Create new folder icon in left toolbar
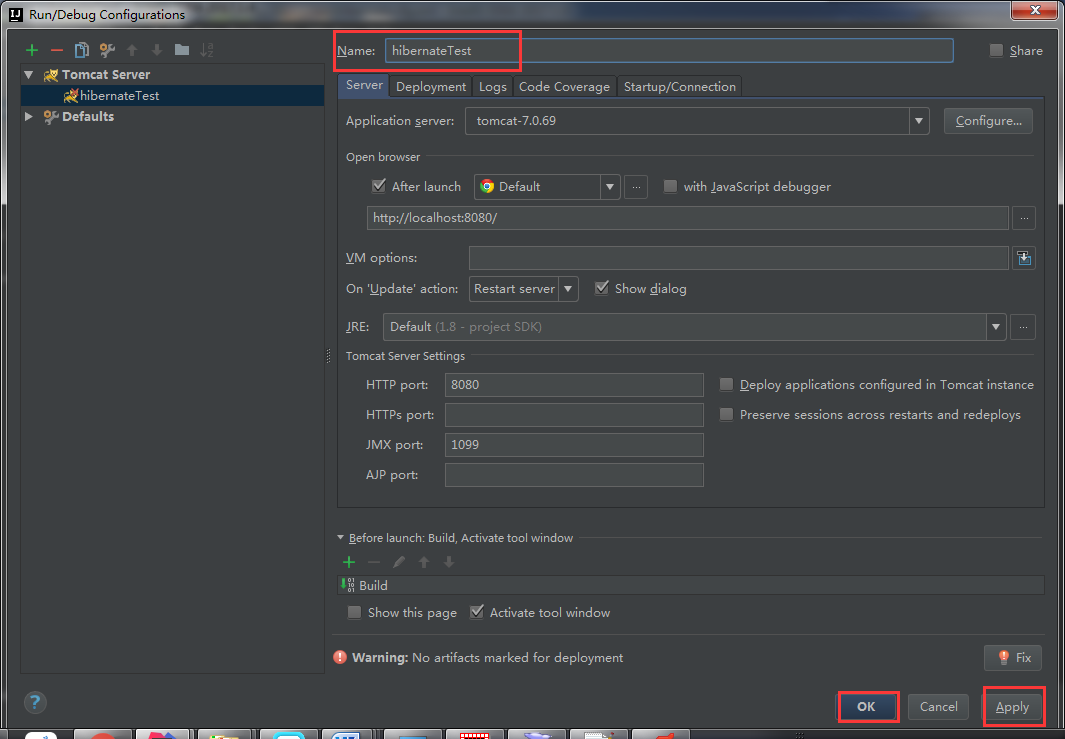Image resolution: width=1065 pixels, height=739 pixels. [x=182, y=50]
